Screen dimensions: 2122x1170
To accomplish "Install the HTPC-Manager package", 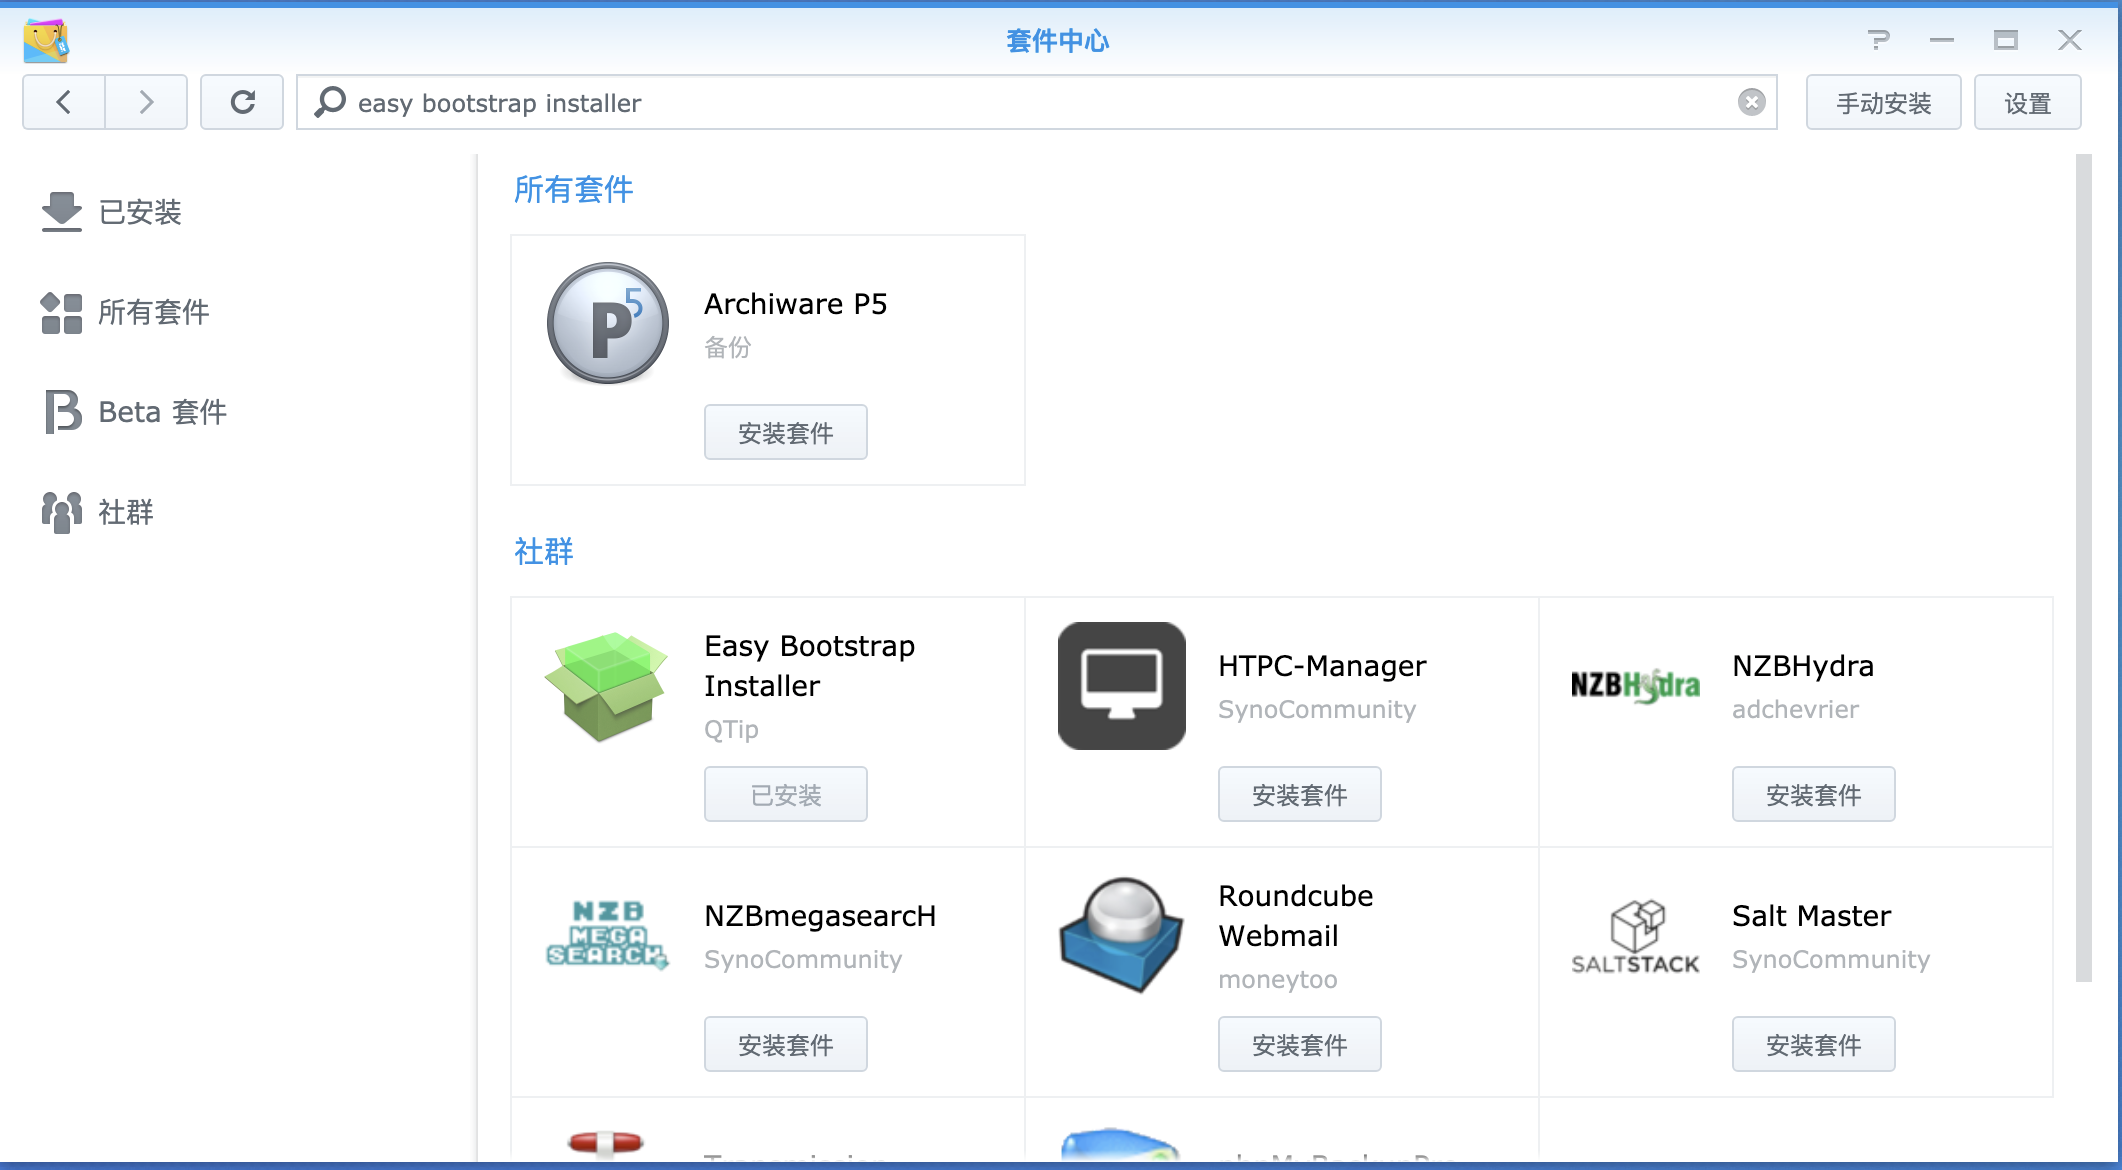I will tap(1300, 795).
